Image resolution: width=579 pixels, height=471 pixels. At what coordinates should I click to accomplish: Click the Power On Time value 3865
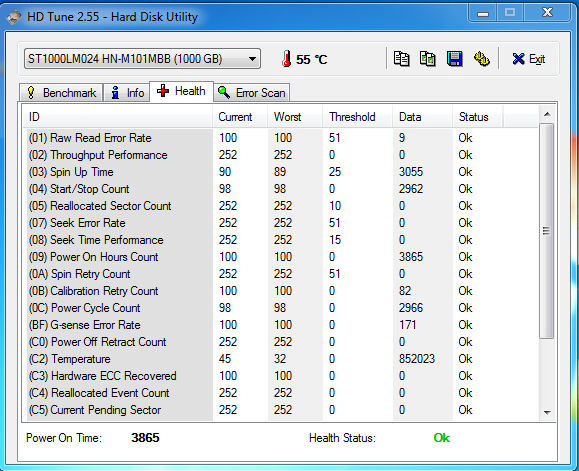coord(145,438)
